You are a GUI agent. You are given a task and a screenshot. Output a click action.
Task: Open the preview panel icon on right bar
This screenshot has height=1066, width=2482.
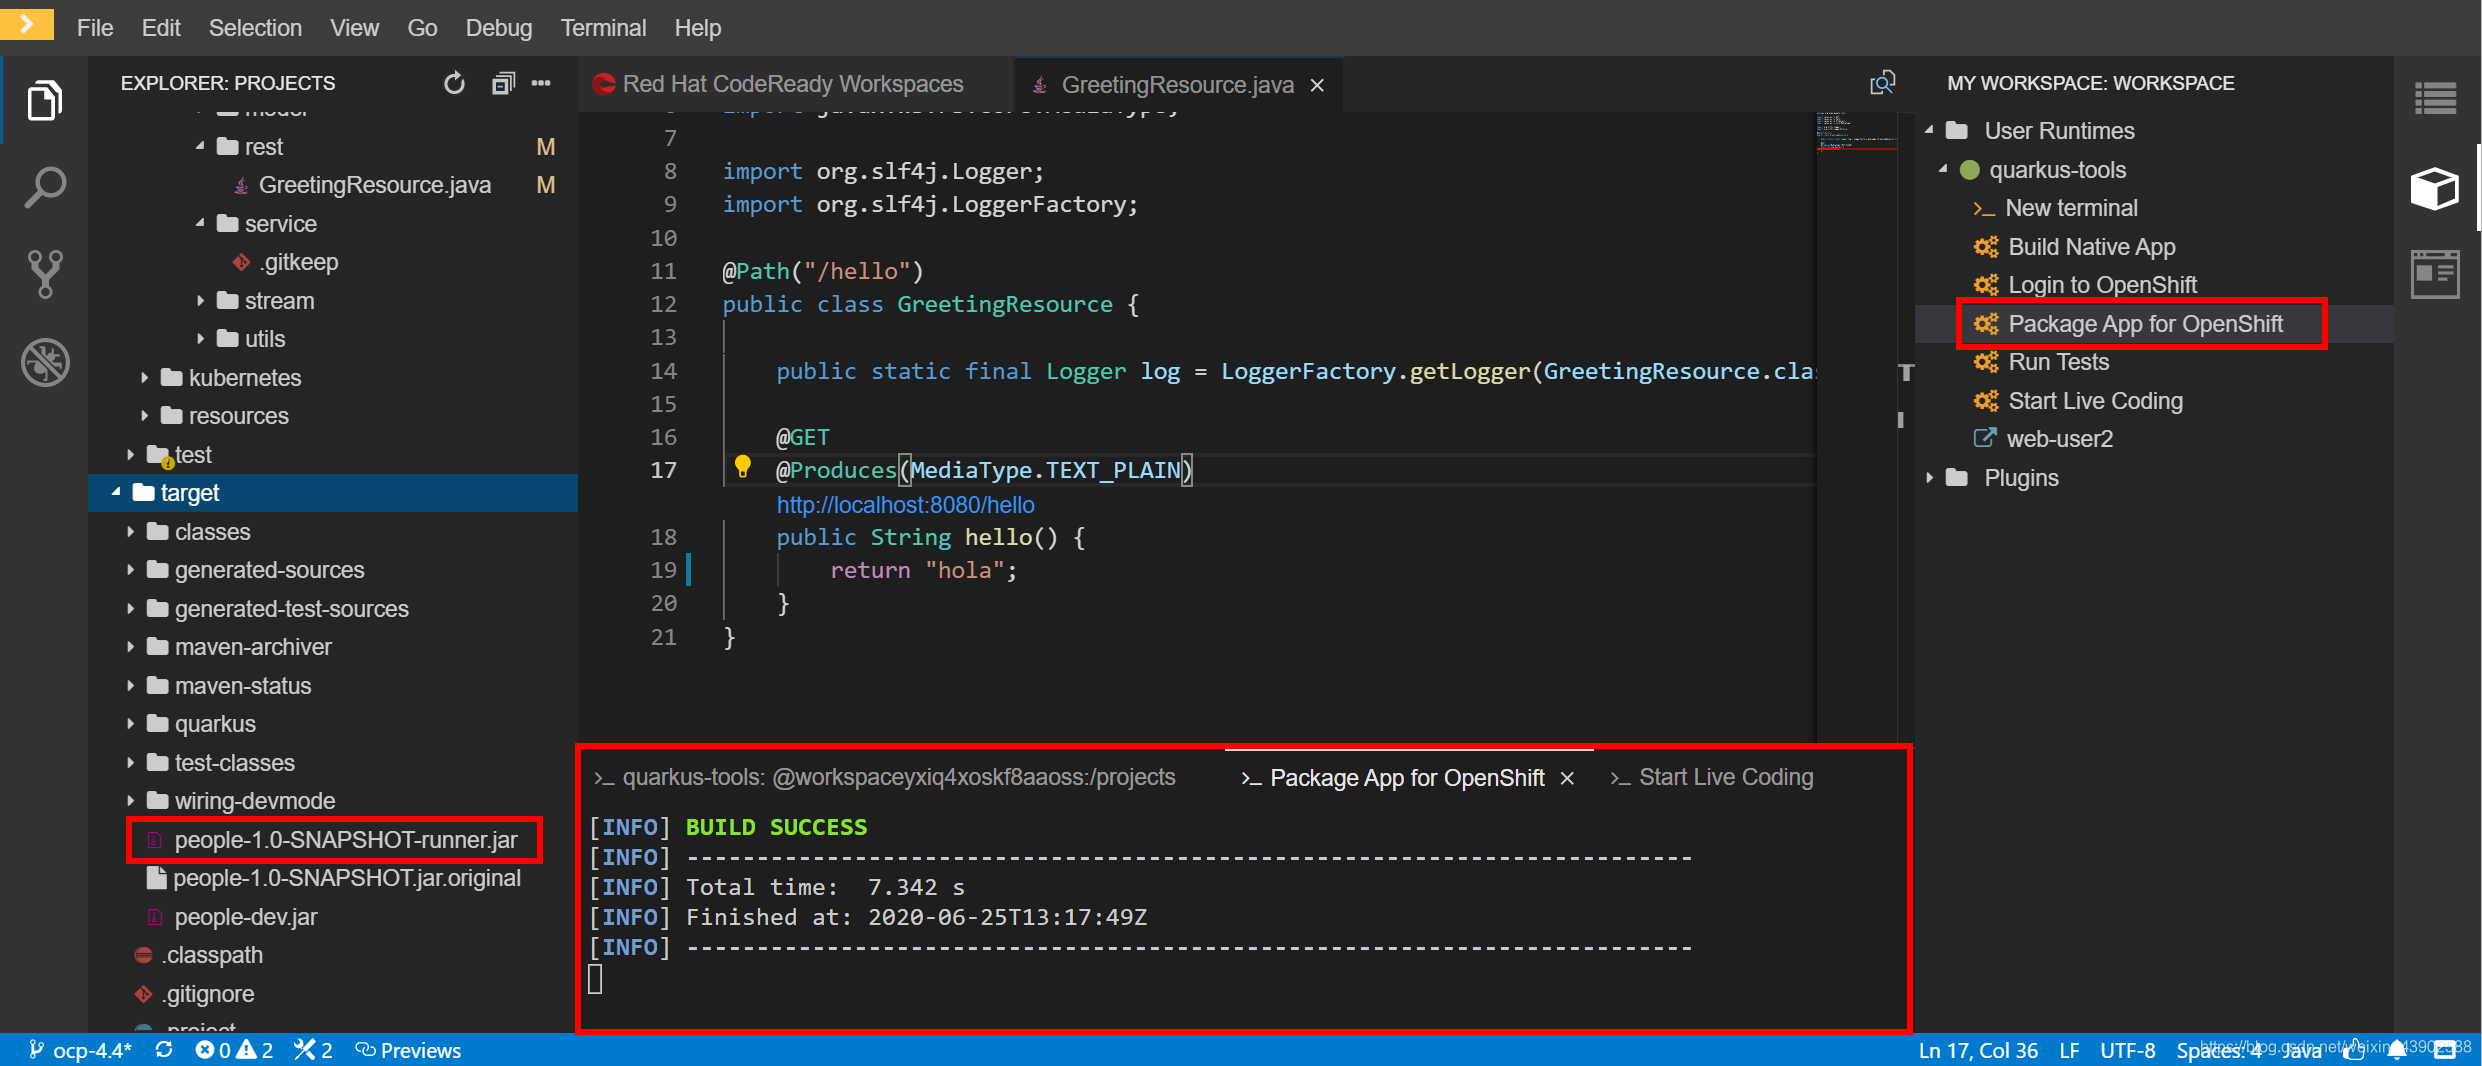2434,273
